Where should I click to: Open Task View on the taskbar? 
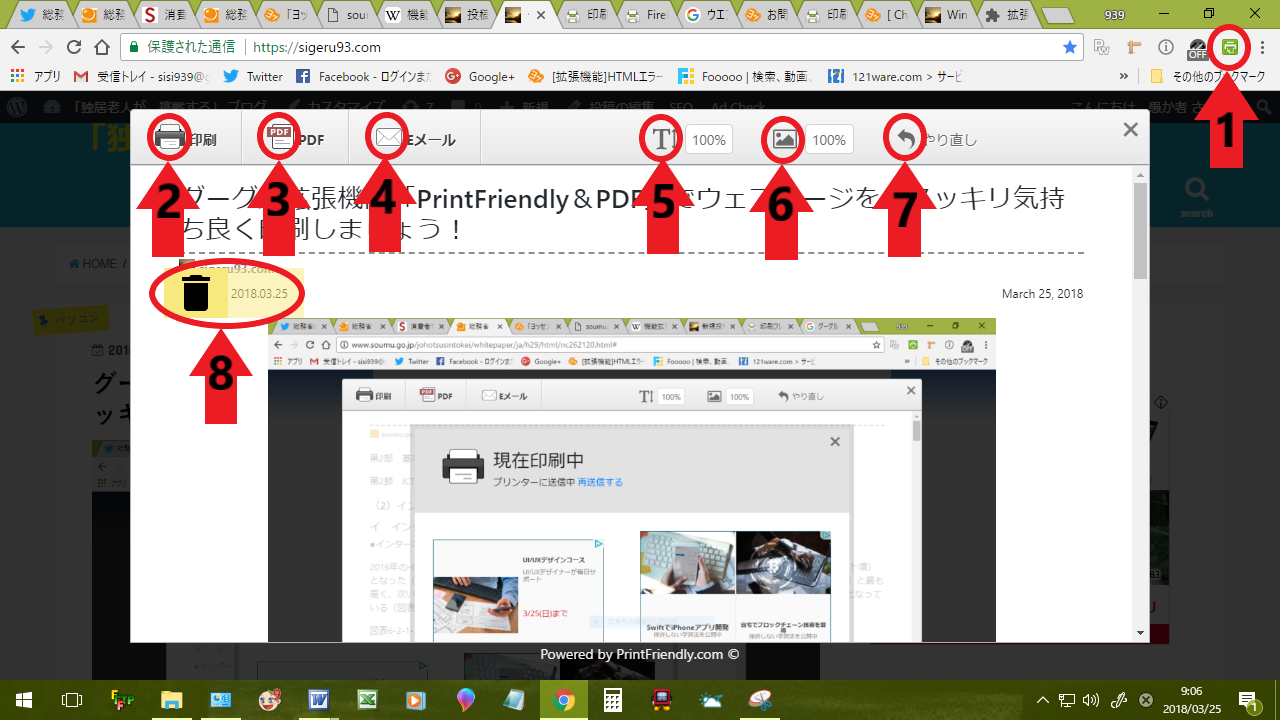(x=71, y=700)
